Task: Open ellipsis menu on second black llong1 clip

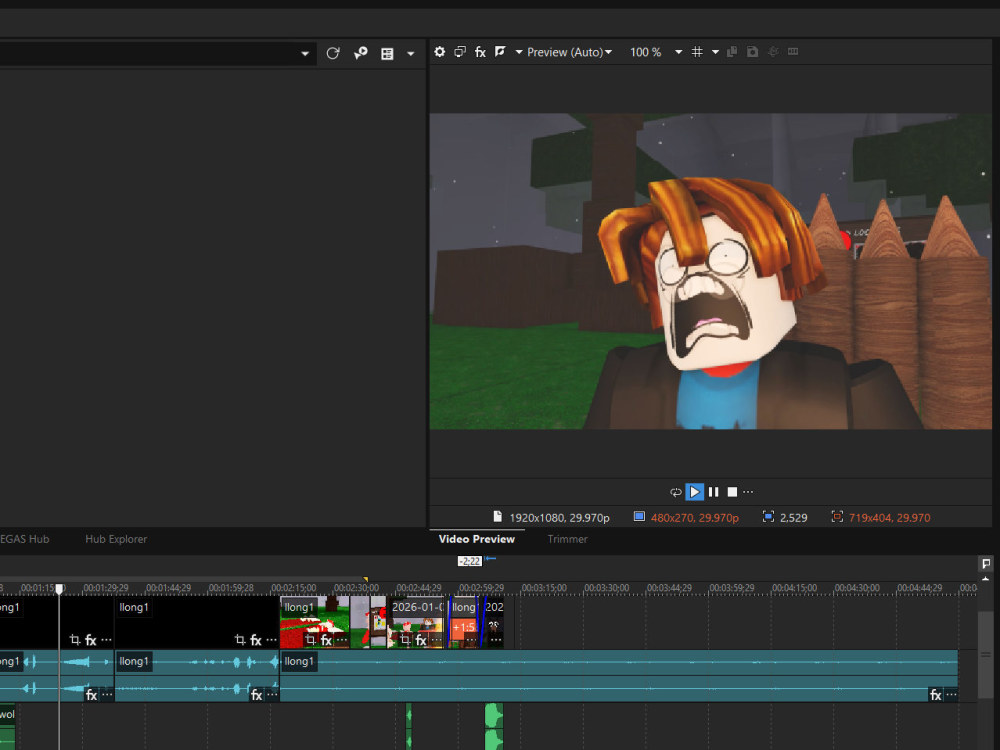Action: [271, 640]
